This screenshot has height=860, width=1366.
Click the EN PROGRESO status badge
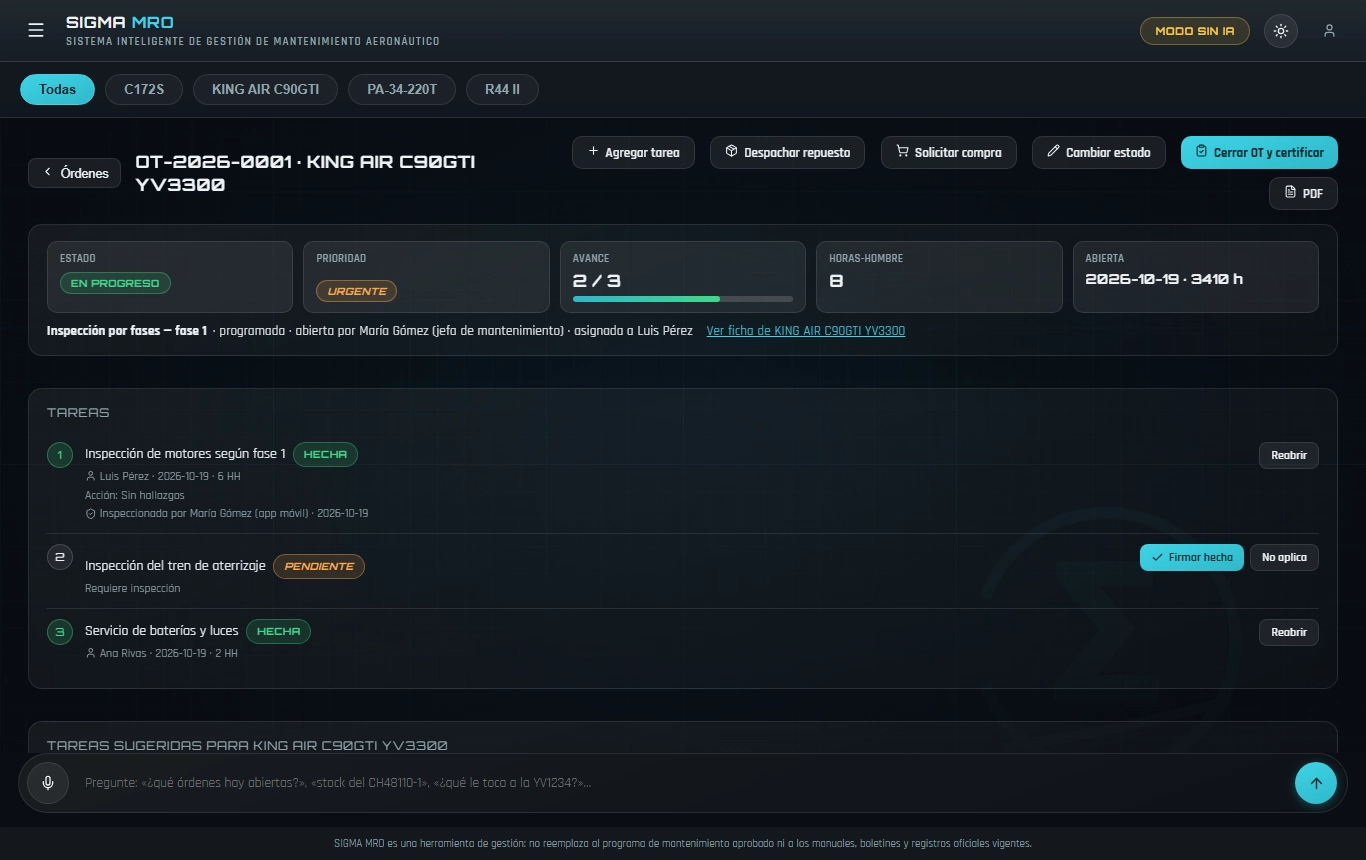tap(116, 283)
